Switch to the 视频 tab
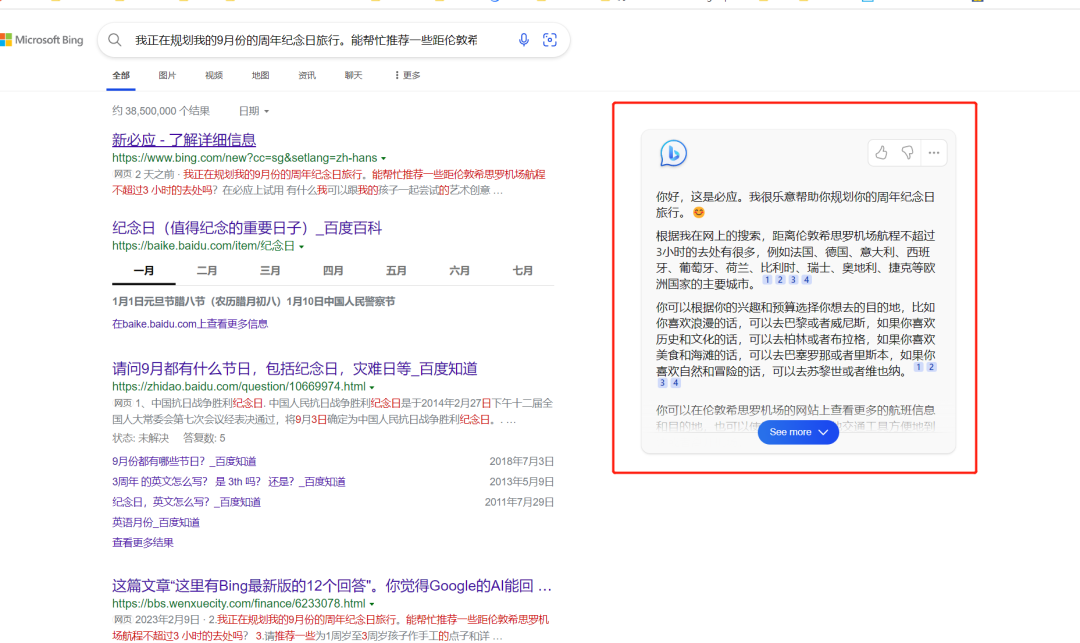Viewport: 1080px width, 643px height. pos(214,75)
